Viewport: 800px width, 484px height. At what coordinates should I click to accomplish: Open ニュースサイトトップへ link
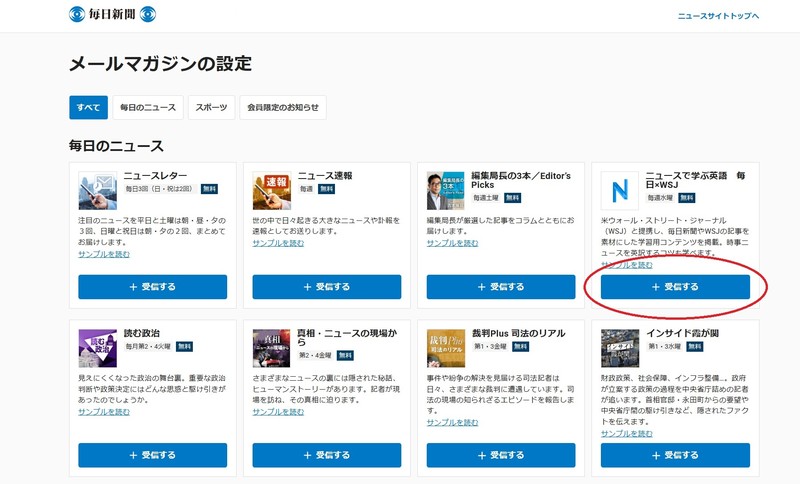[x=718, y=16]
